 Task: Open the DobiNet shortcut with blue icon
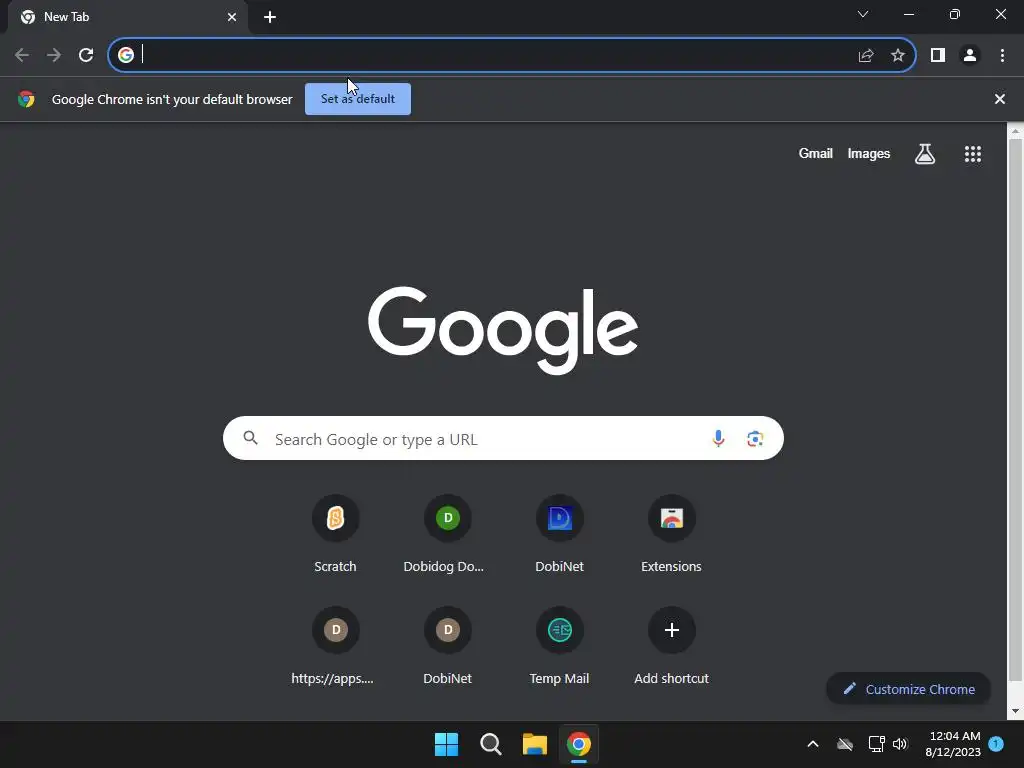pyautogui.click(x=560, y=534)
